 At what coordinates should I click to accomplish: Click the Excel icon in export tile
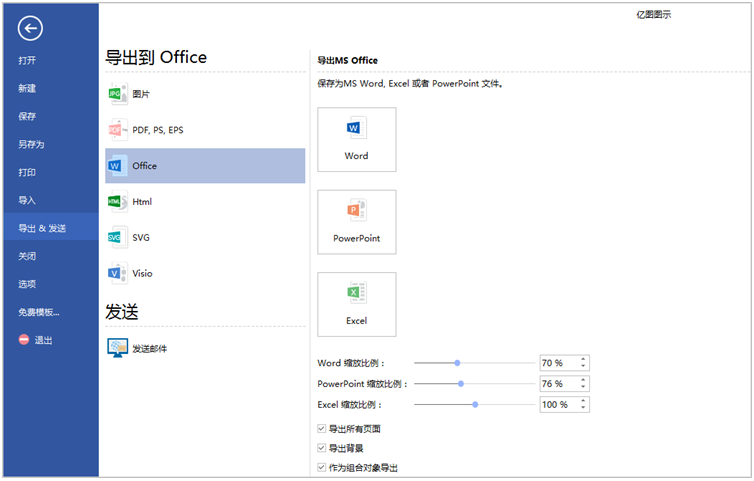pyautogui.click(x=357, y=292)
